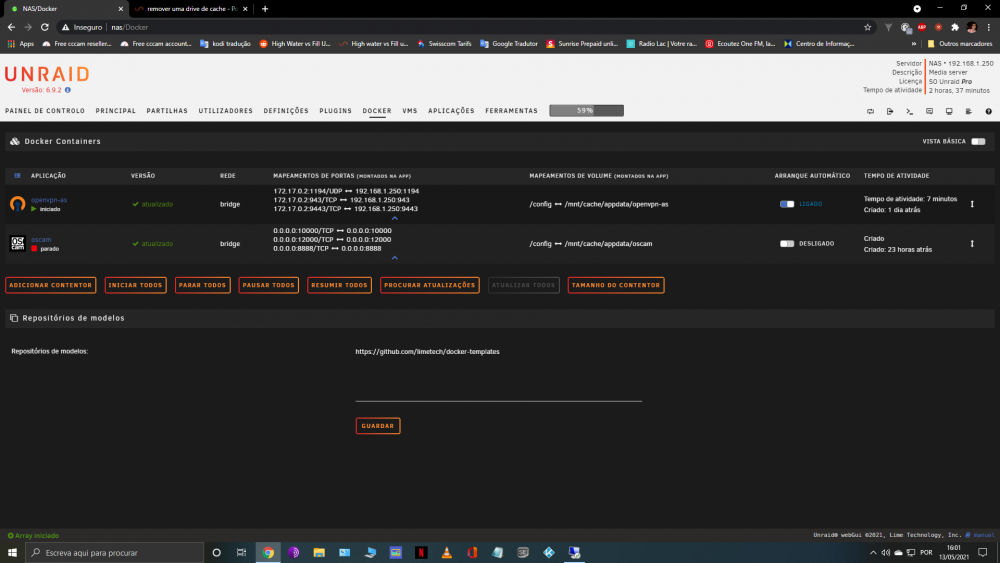Screen dimensions: 1000x563
Task: Open the openvpn-as container link
Action: point(49,200)
